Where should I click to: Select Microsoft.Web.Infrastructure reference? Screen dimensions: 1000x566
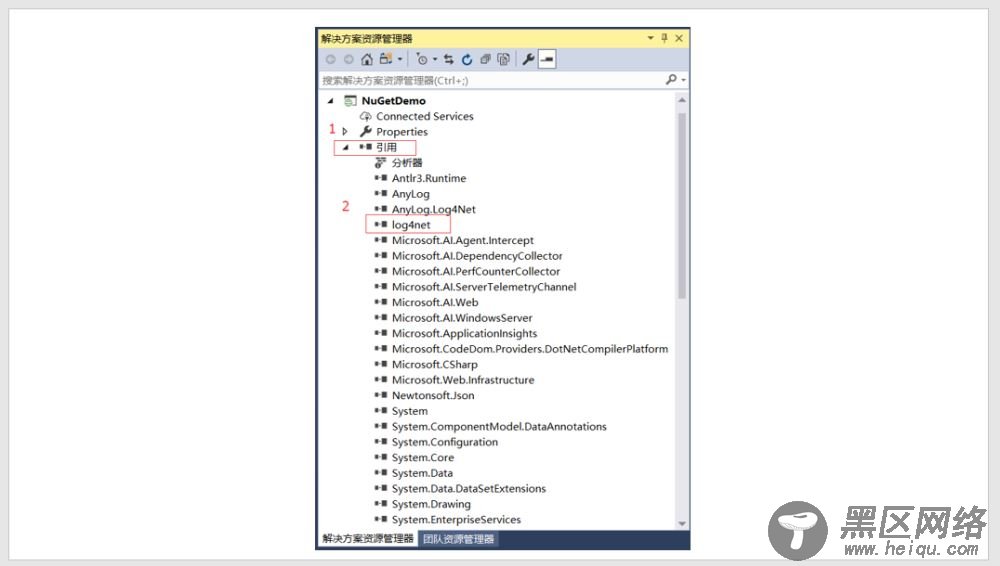(463, 380)
